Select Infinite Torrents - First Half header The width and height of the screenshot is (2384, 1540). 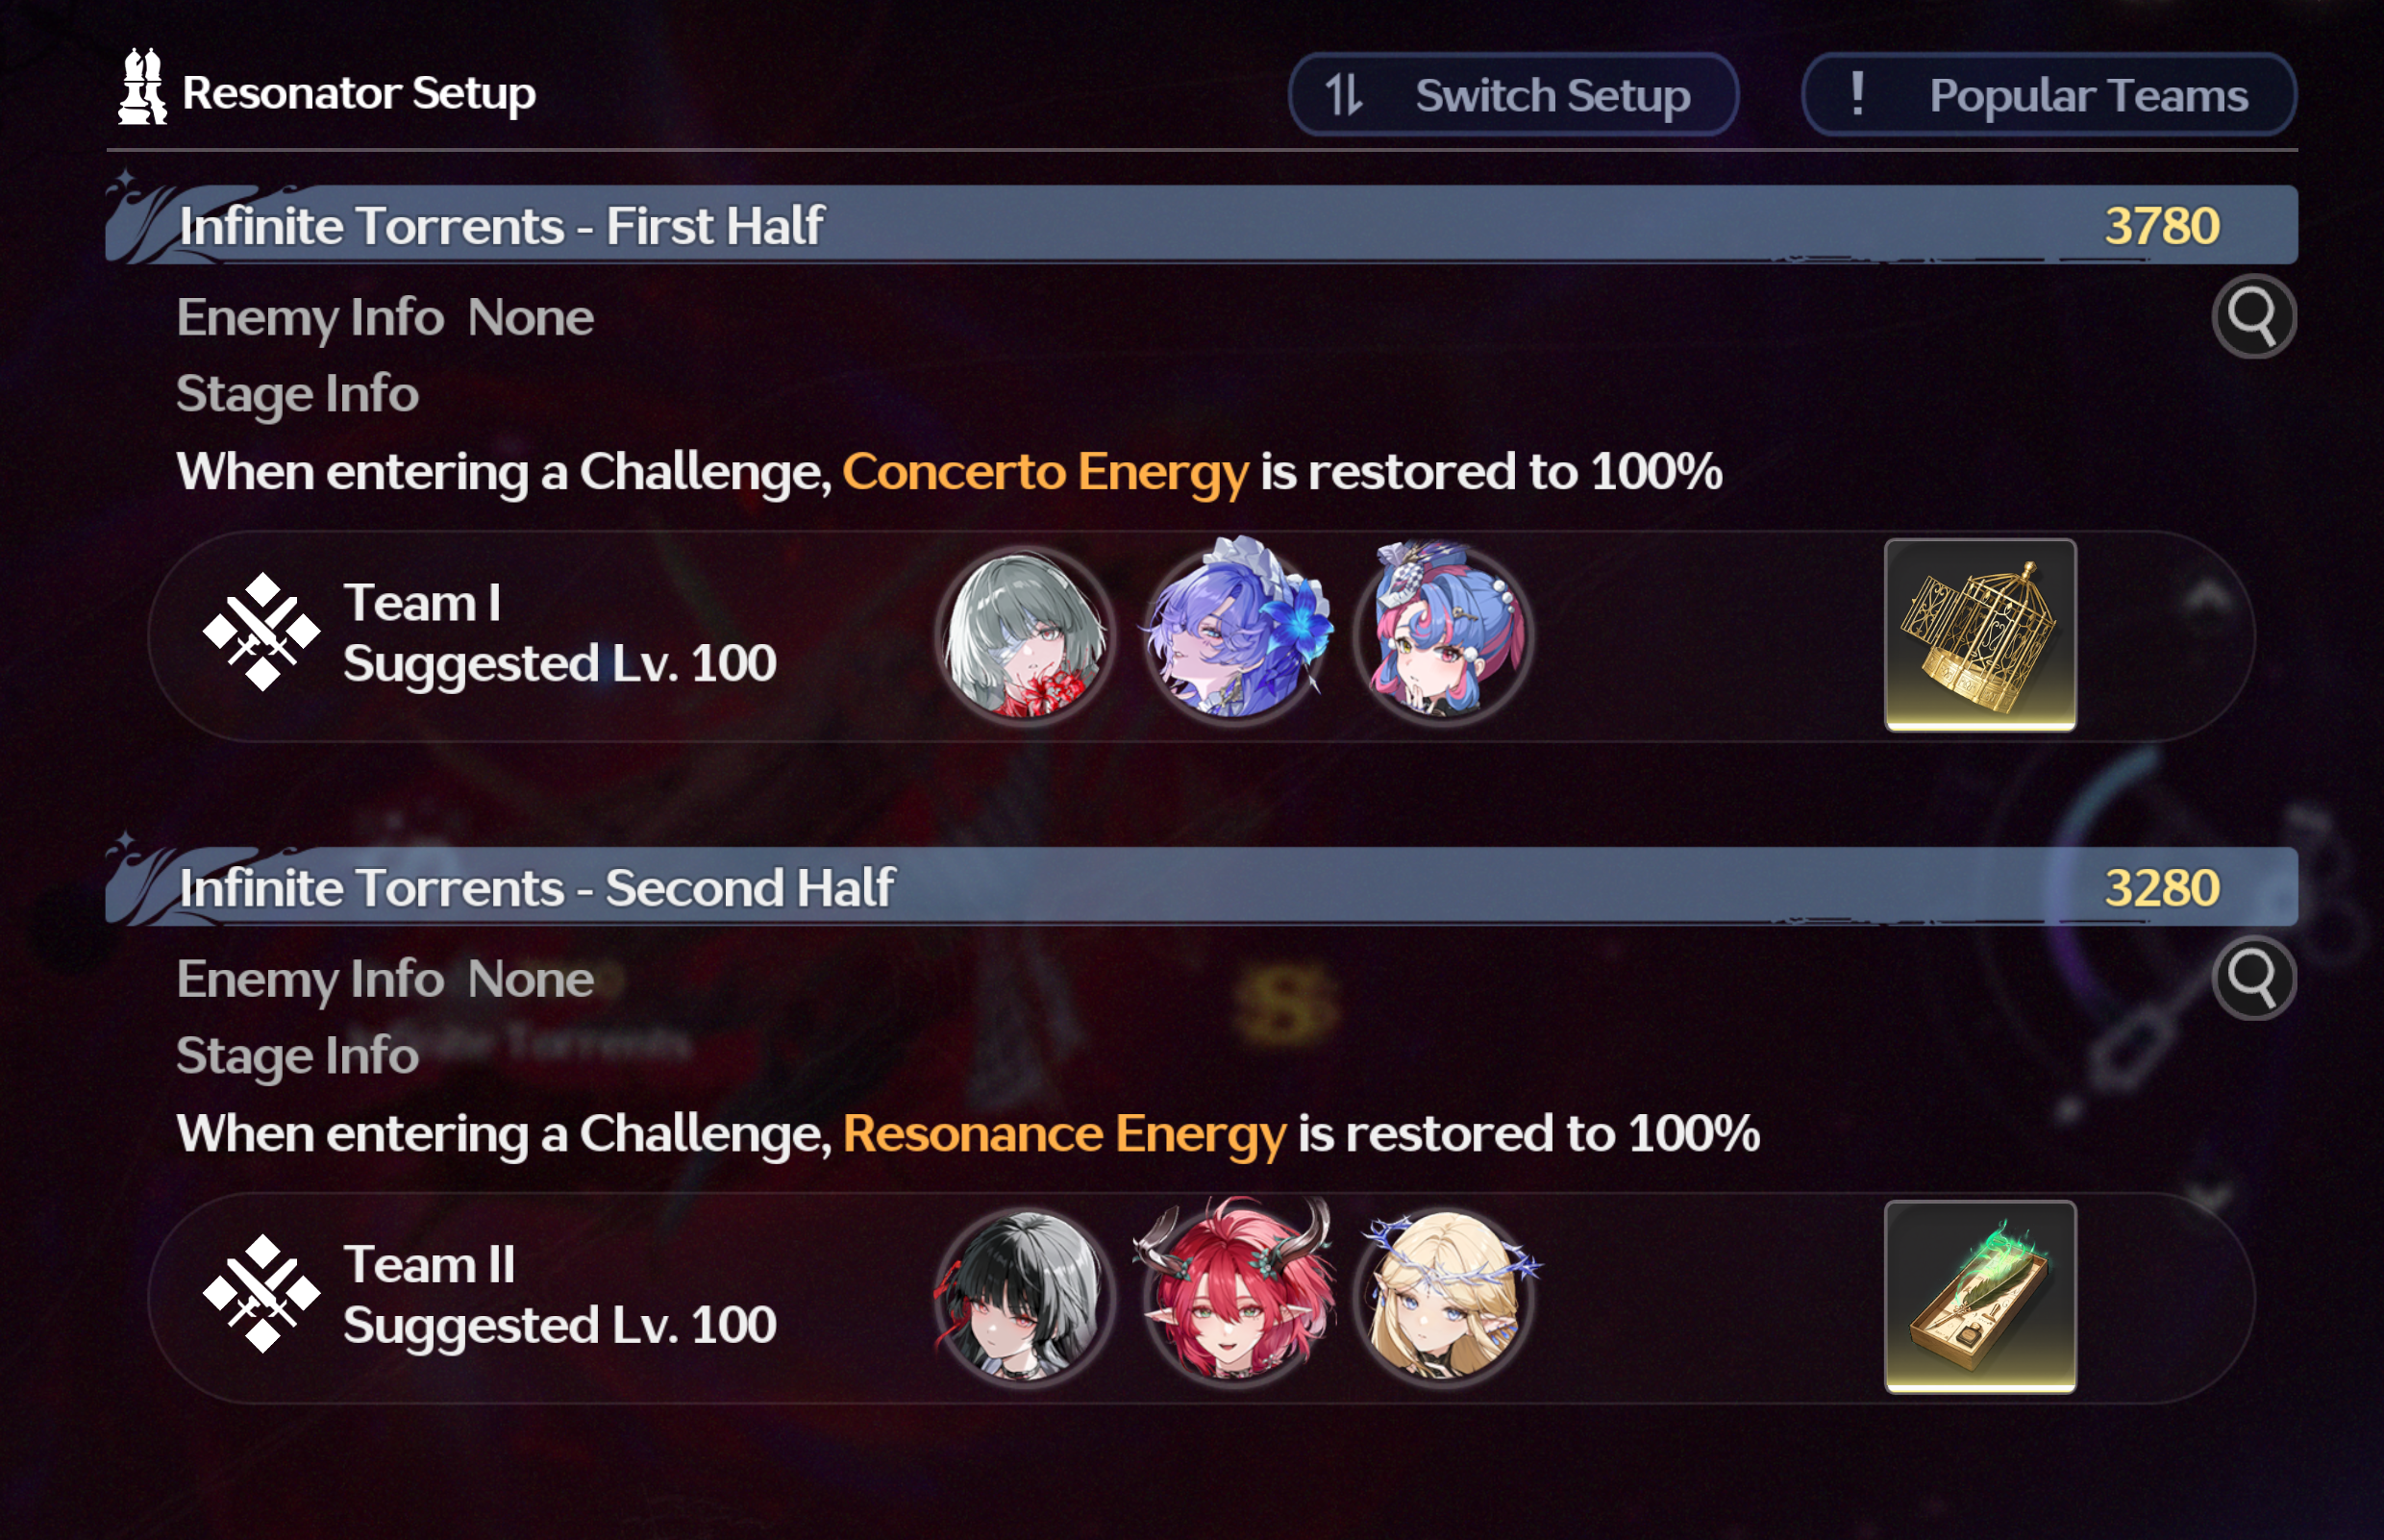[1201, 225]
